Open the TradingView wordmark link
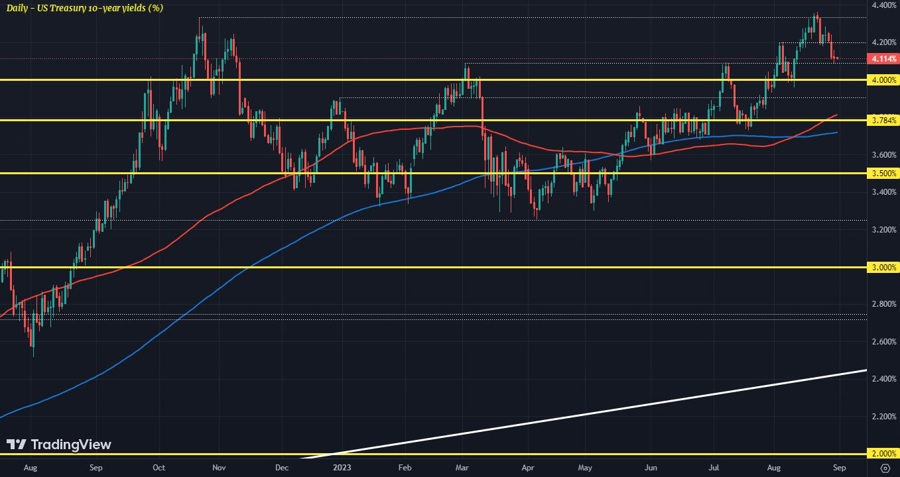Viewport: 900px width, 477px height. click(70, 445)
